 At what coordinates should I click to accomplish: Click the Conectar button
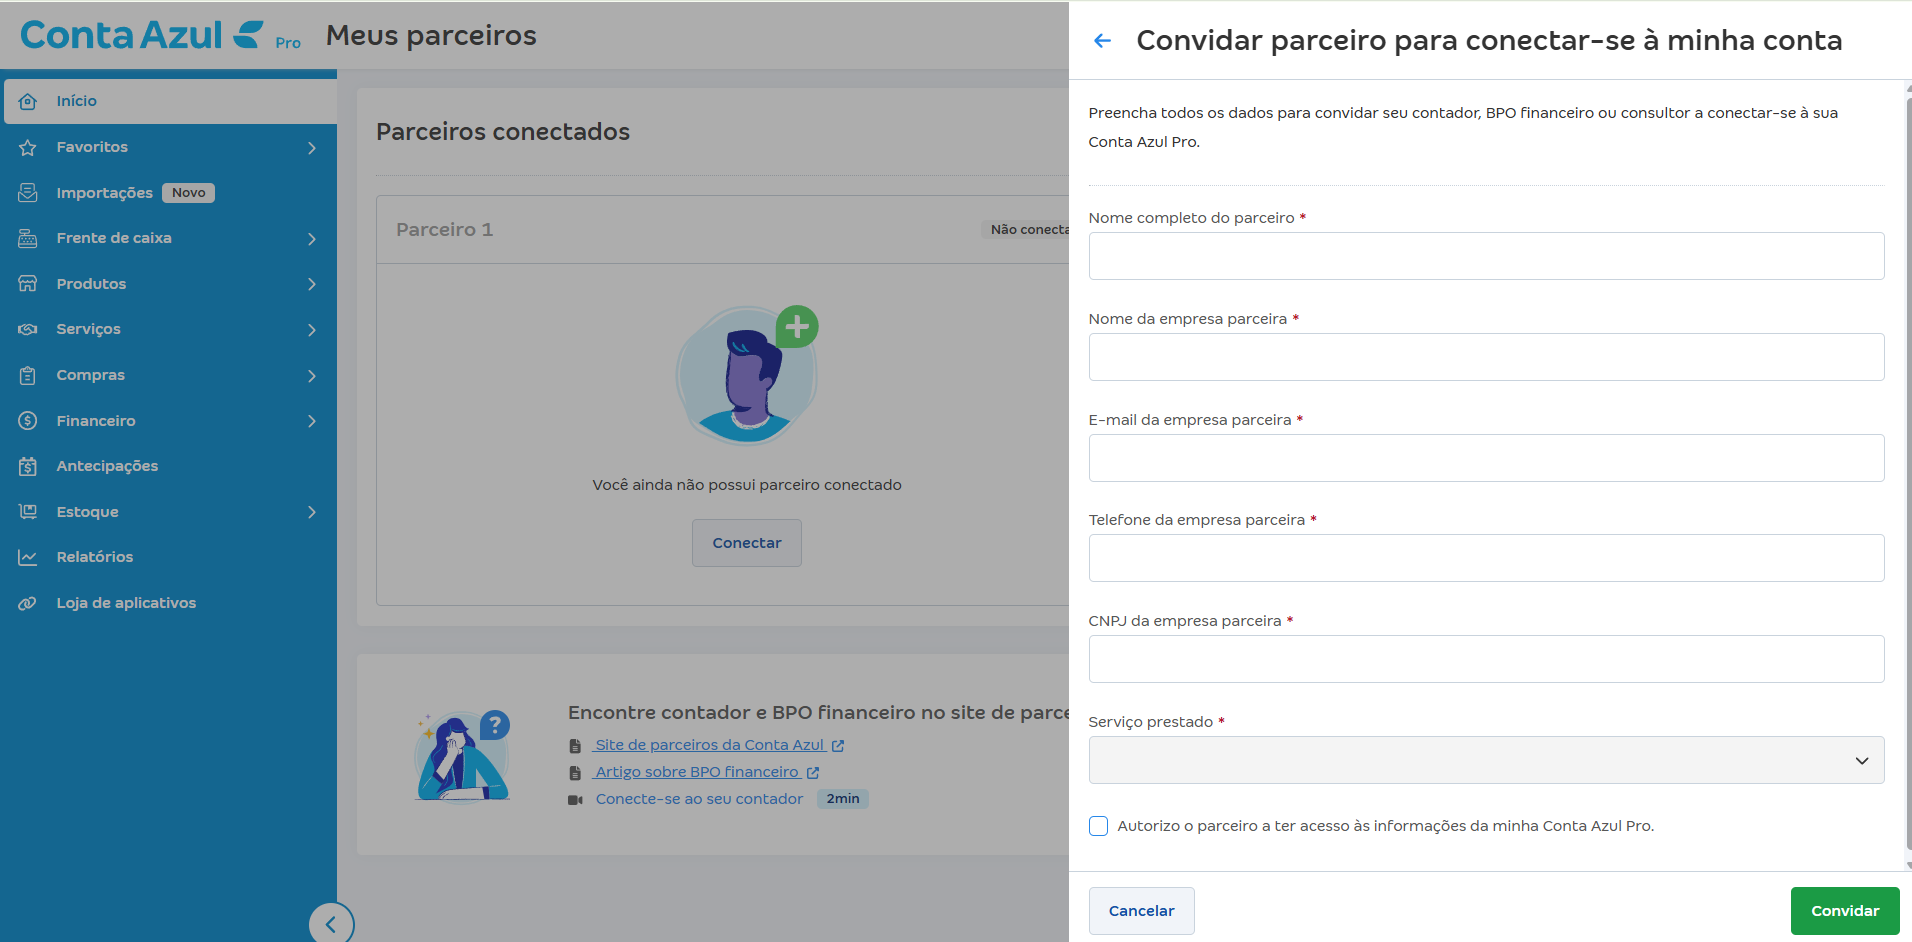747,543
